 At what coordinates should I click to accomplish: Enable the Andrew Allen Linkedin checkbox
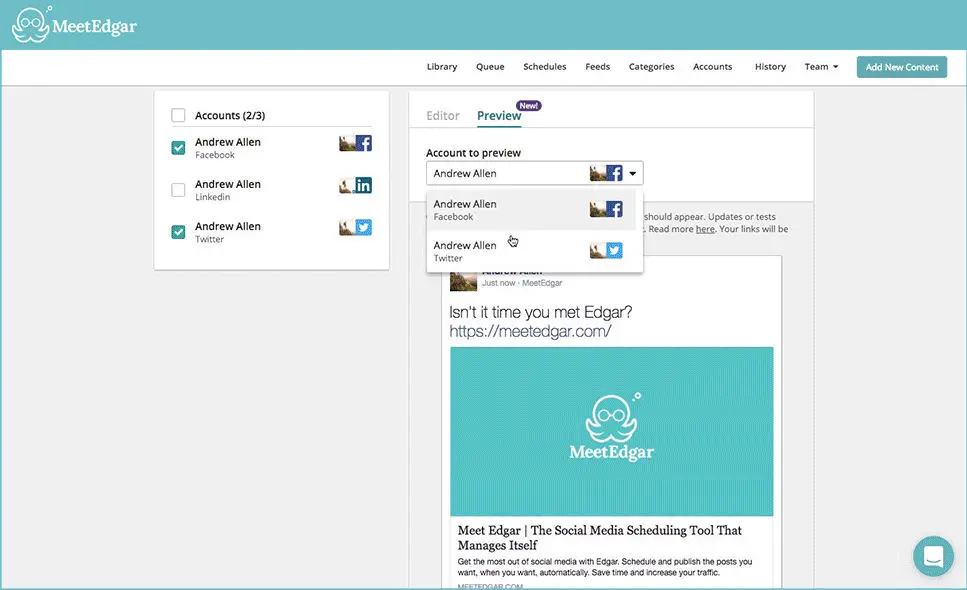point(178,190)
